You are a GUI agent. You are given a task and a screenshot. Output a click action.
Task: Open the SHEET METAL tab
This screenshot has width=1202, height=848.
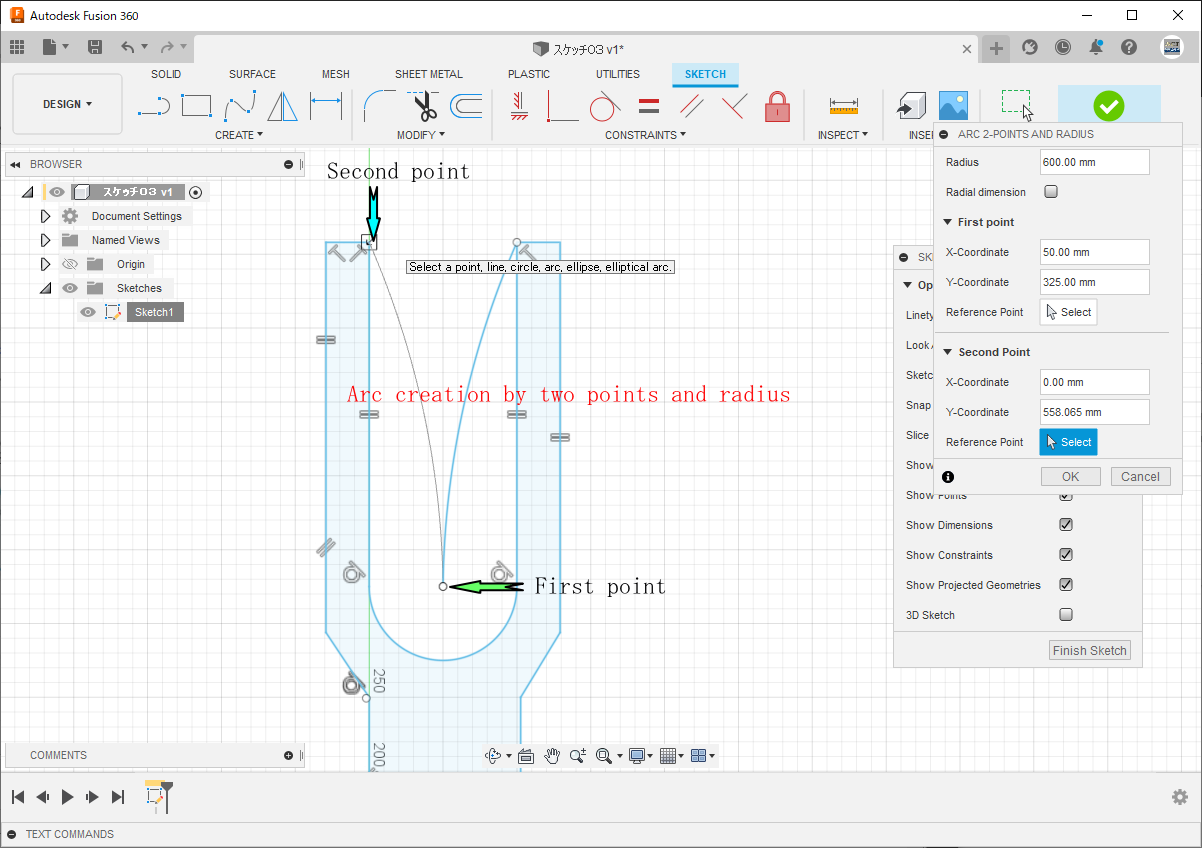(x=428, y=74)
